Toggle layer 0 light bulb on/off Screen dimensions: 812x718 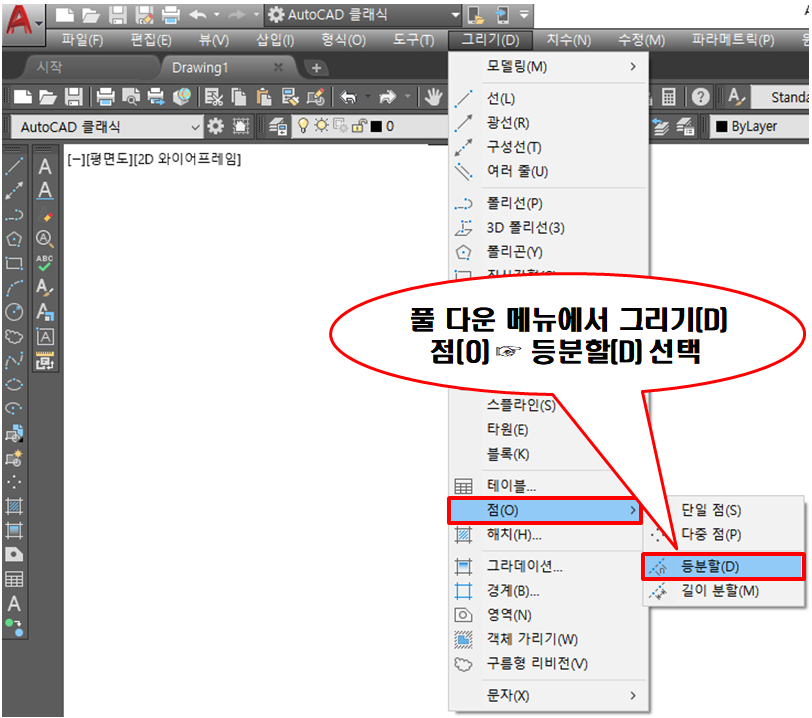tap(303, 126)
